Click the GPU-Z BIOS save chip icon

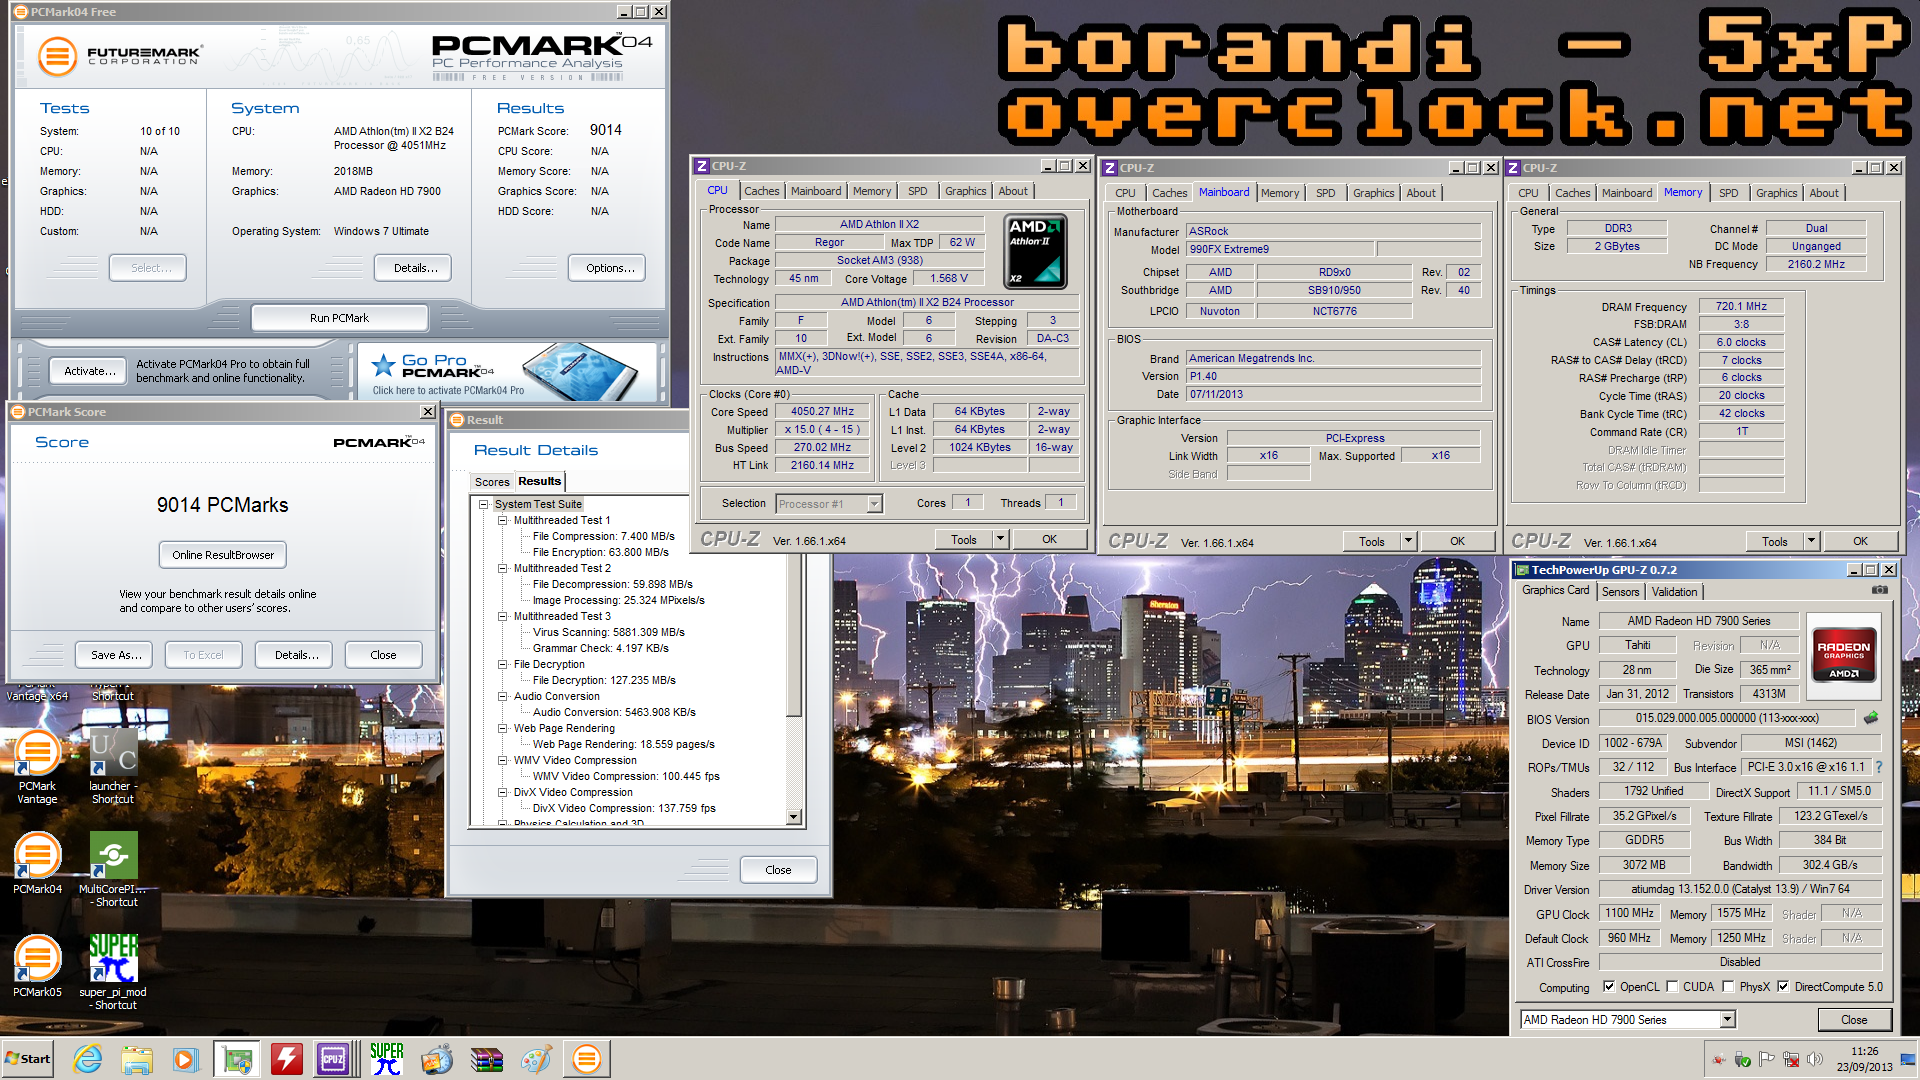coord(1870,718)
